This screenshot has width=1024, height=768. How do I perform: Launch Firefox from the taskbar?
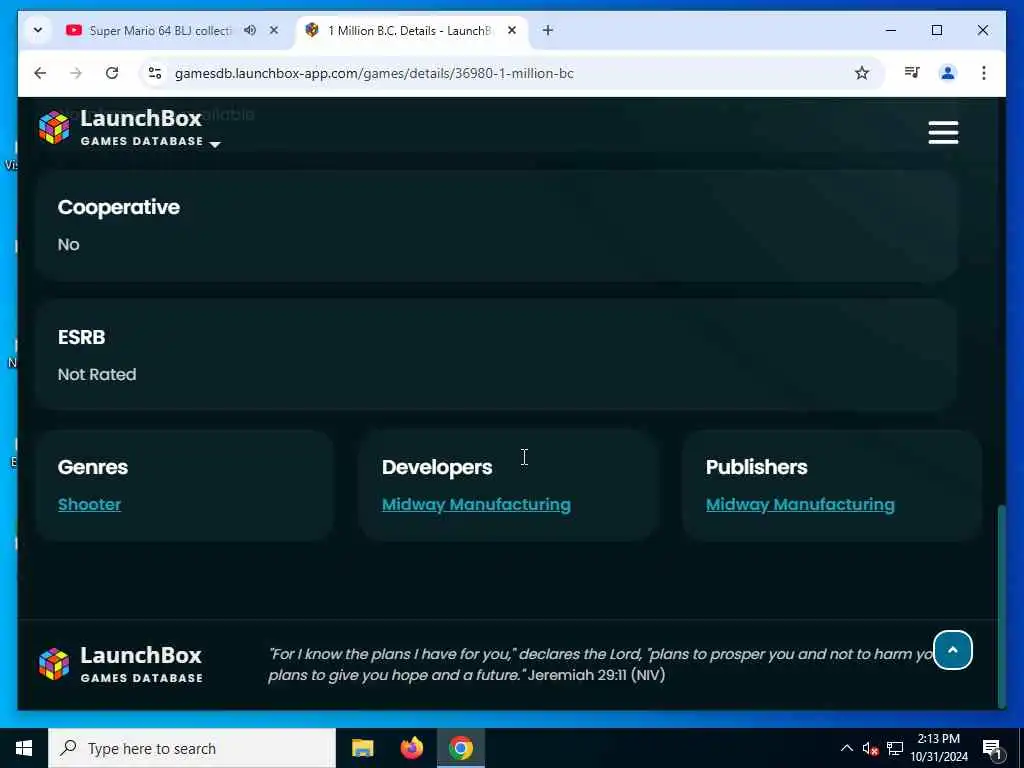point(411,748)
